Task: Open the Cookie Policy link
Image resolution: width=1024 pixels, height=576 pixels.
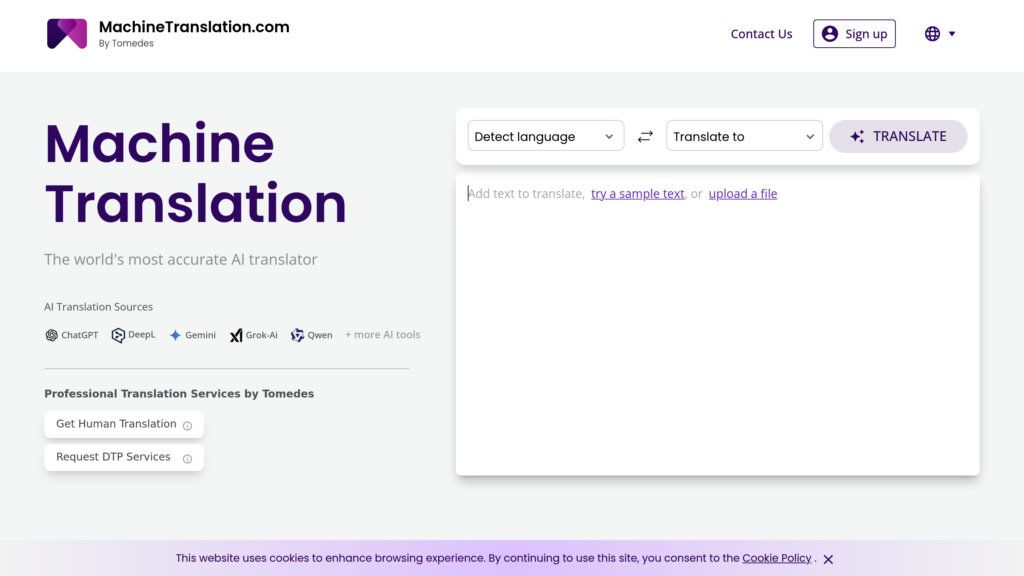Action: tap(777, 558)
